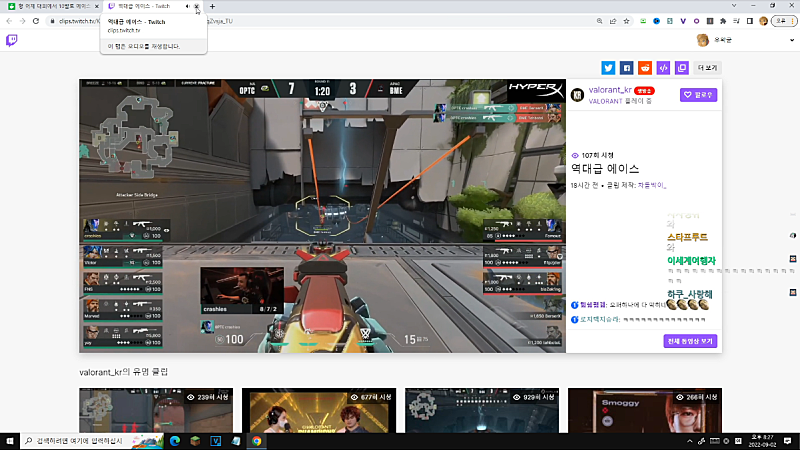Screen dimensions: 800x450
Task: Open the embed code icon
Action: tap(663, 68)
